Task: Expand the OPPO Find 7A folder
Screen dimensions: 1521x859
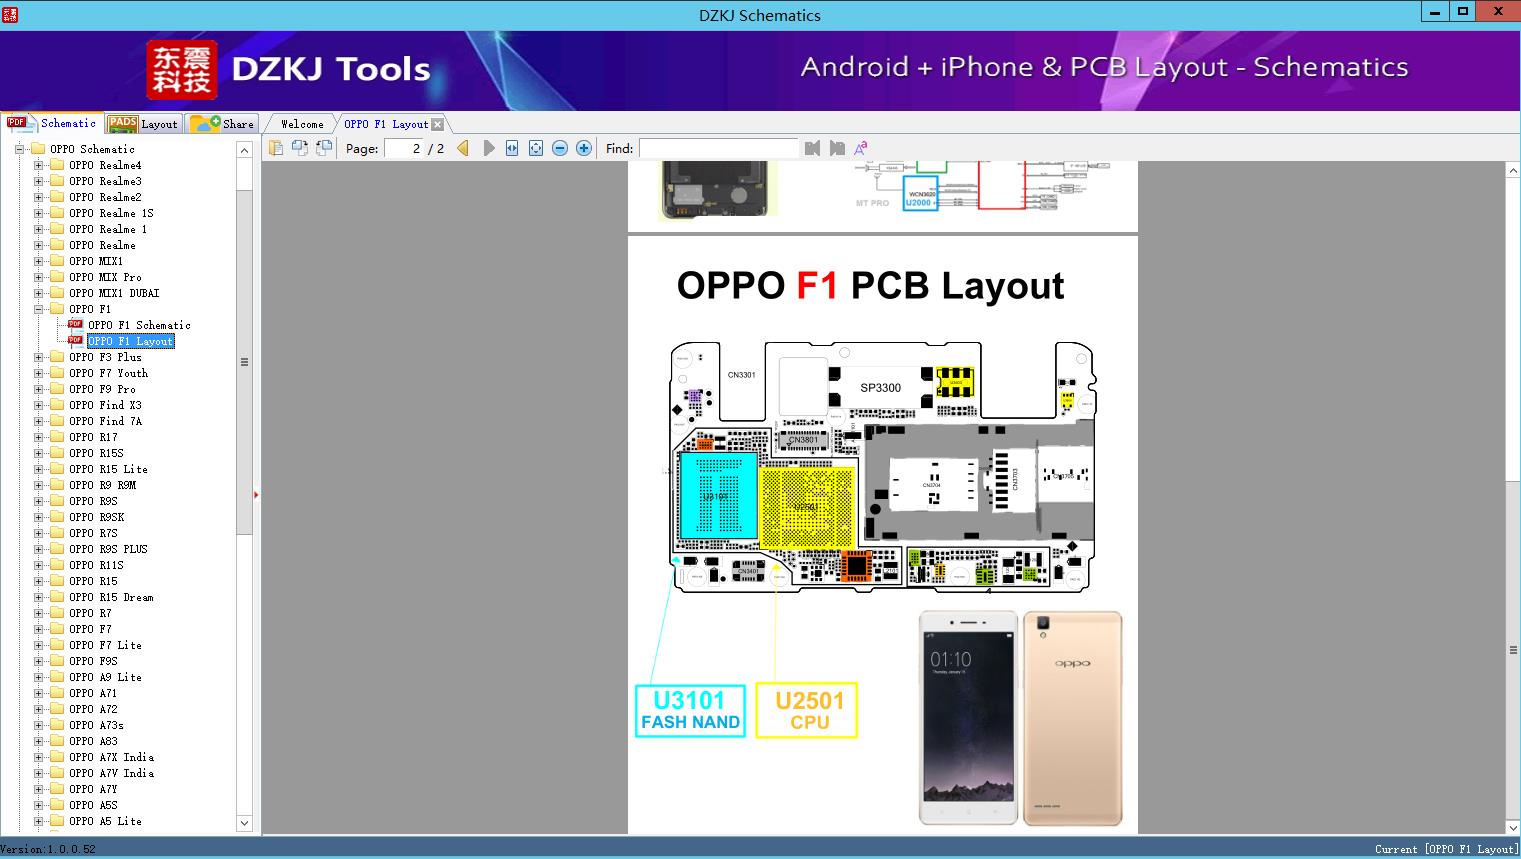Action: click(38, 421)
